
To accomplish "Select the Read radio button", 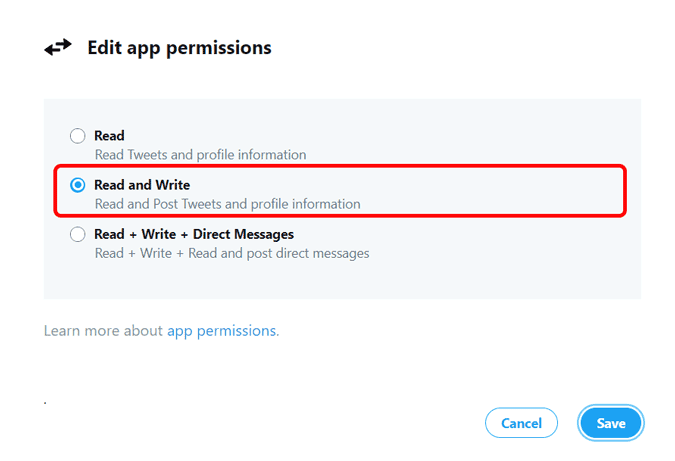I will point(77,136).
